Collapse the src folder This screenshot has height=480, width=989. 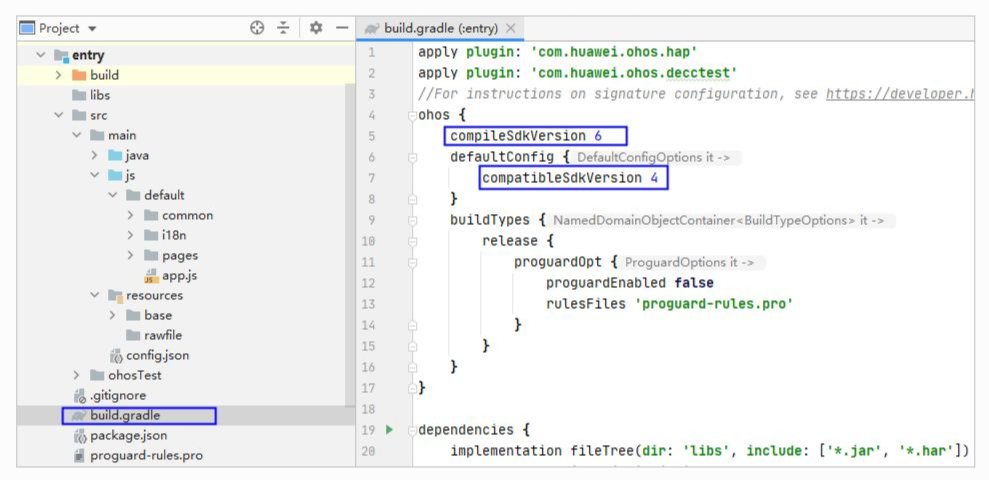(59, 115)
